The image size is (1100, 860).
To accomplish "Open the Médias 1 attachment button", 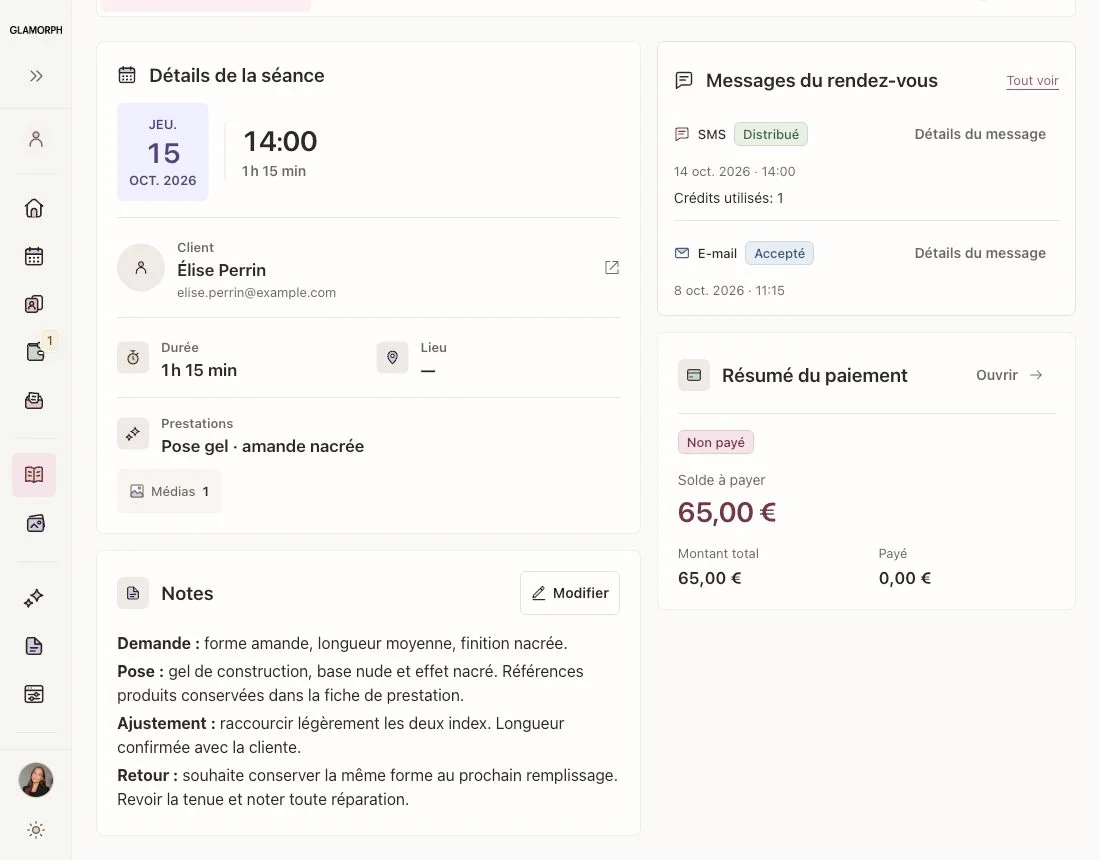I will [x=169, y=492].
